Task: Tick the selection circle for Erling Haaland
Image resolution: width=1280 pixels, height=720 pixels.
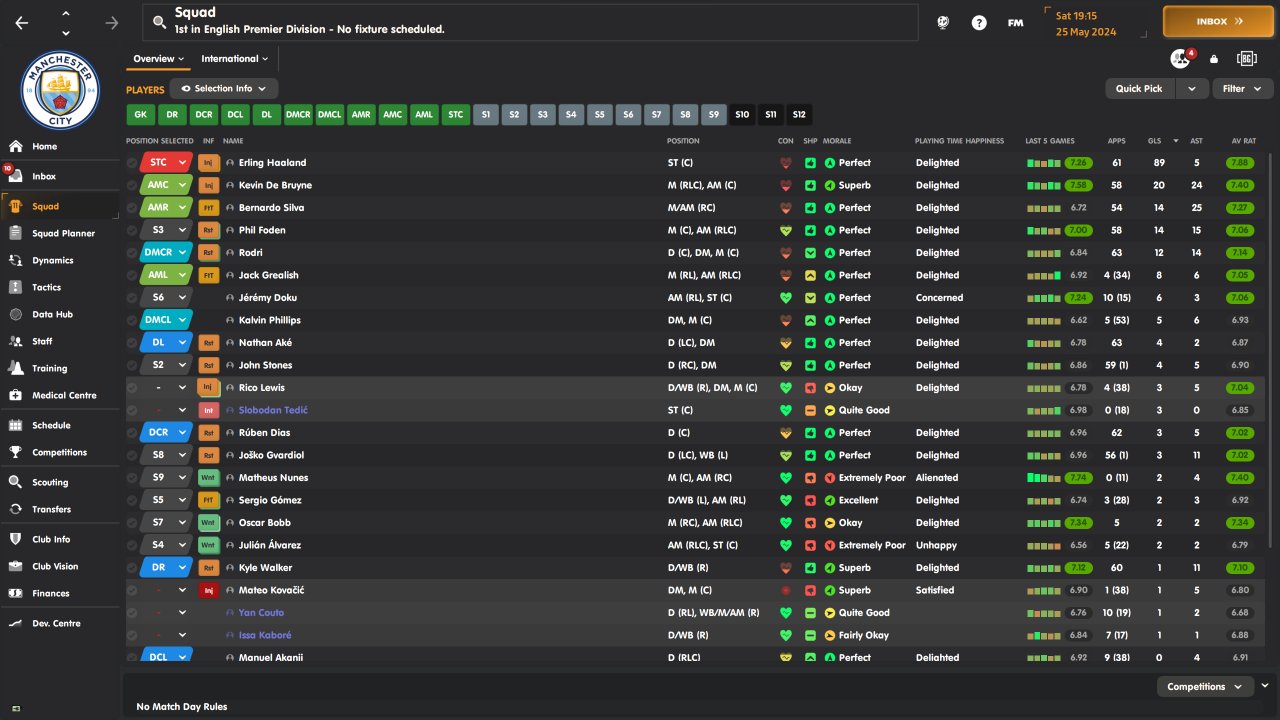Action: [x=132, y=162]
